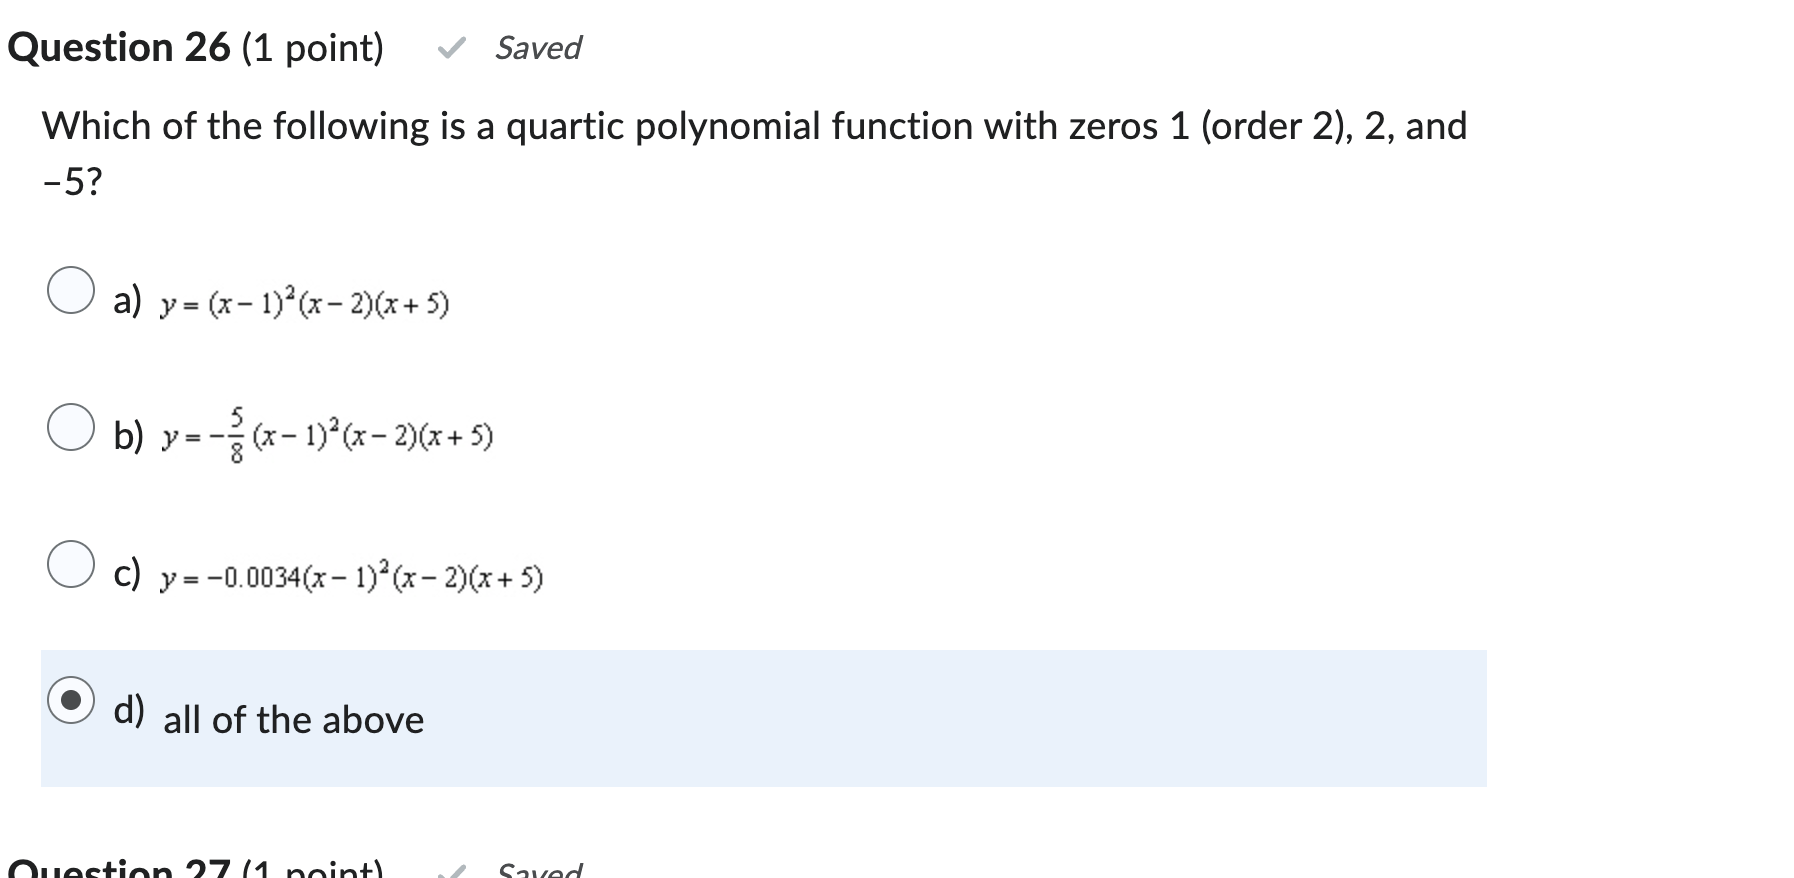Click the option d label letter
The height and width of the screenshot is (878, 1794).
pos(128,708)
